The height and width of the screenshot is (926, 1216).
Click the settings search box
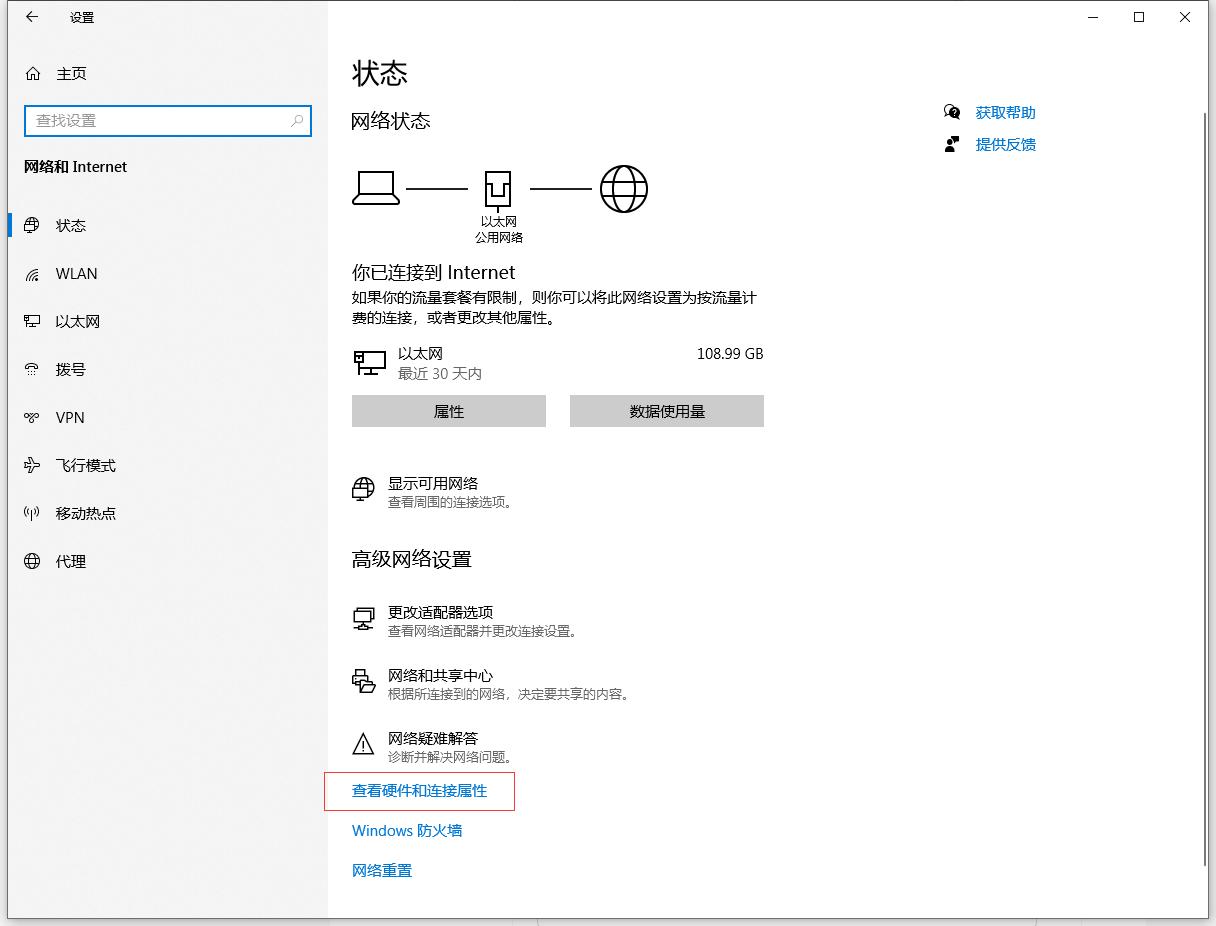click(x=167, y=120)
